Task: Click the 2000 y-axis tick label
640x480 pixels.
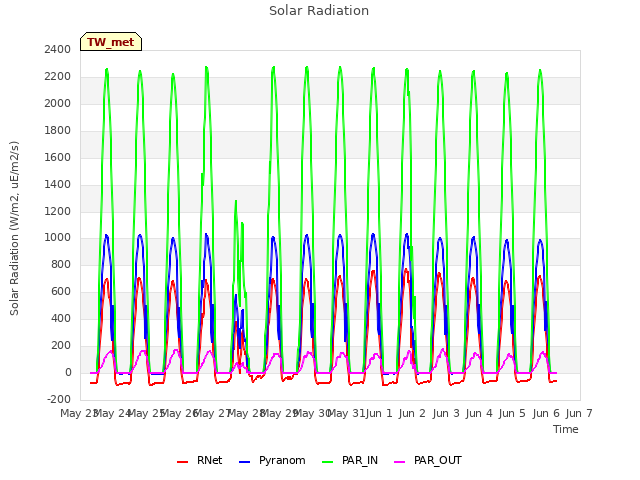Action: [x=58, y=103]
